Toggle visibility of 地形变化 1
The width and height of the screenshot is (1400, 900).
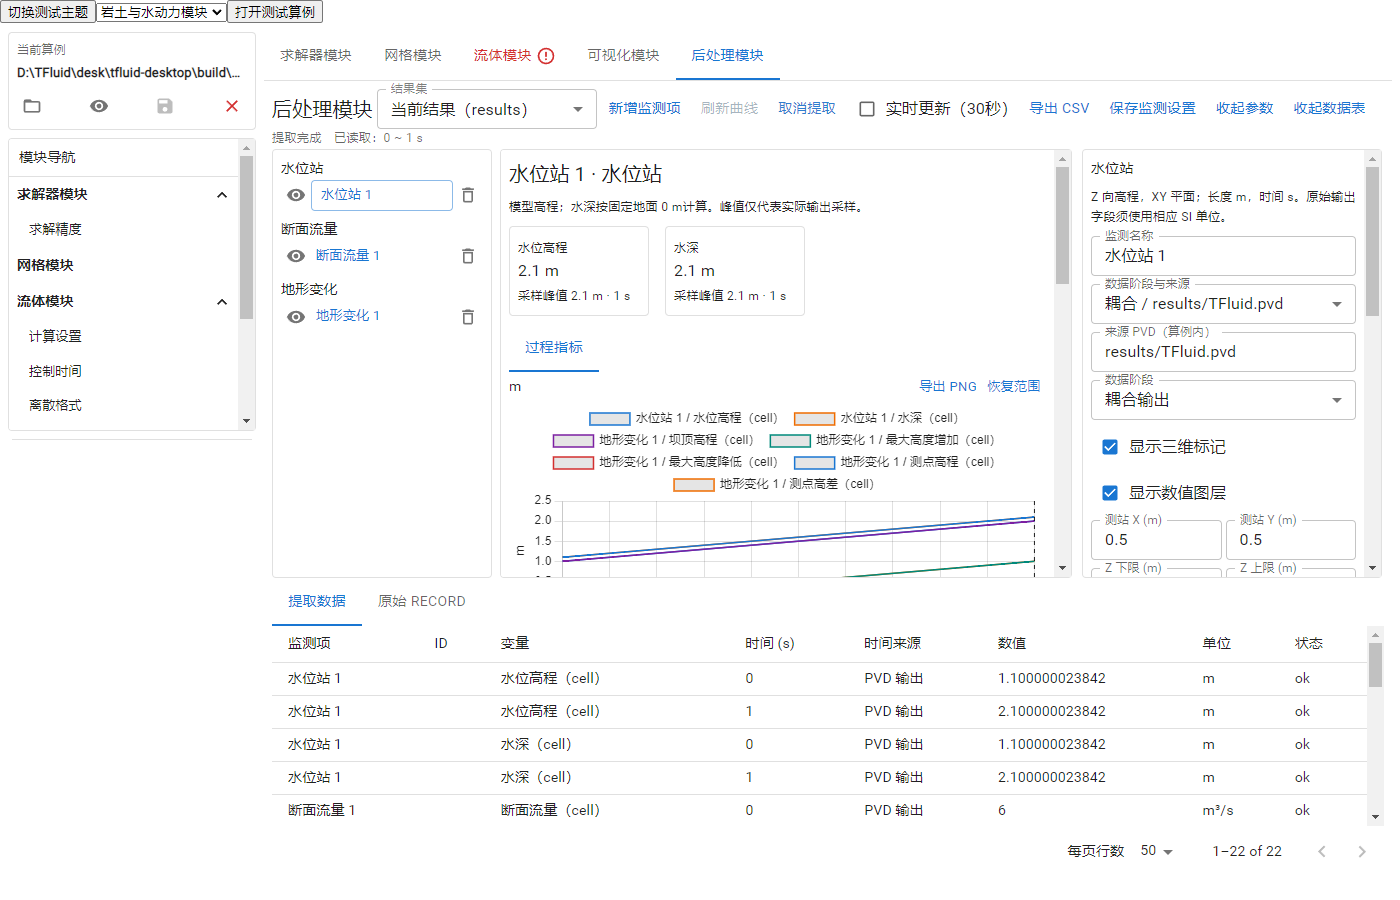coord(296,317)
